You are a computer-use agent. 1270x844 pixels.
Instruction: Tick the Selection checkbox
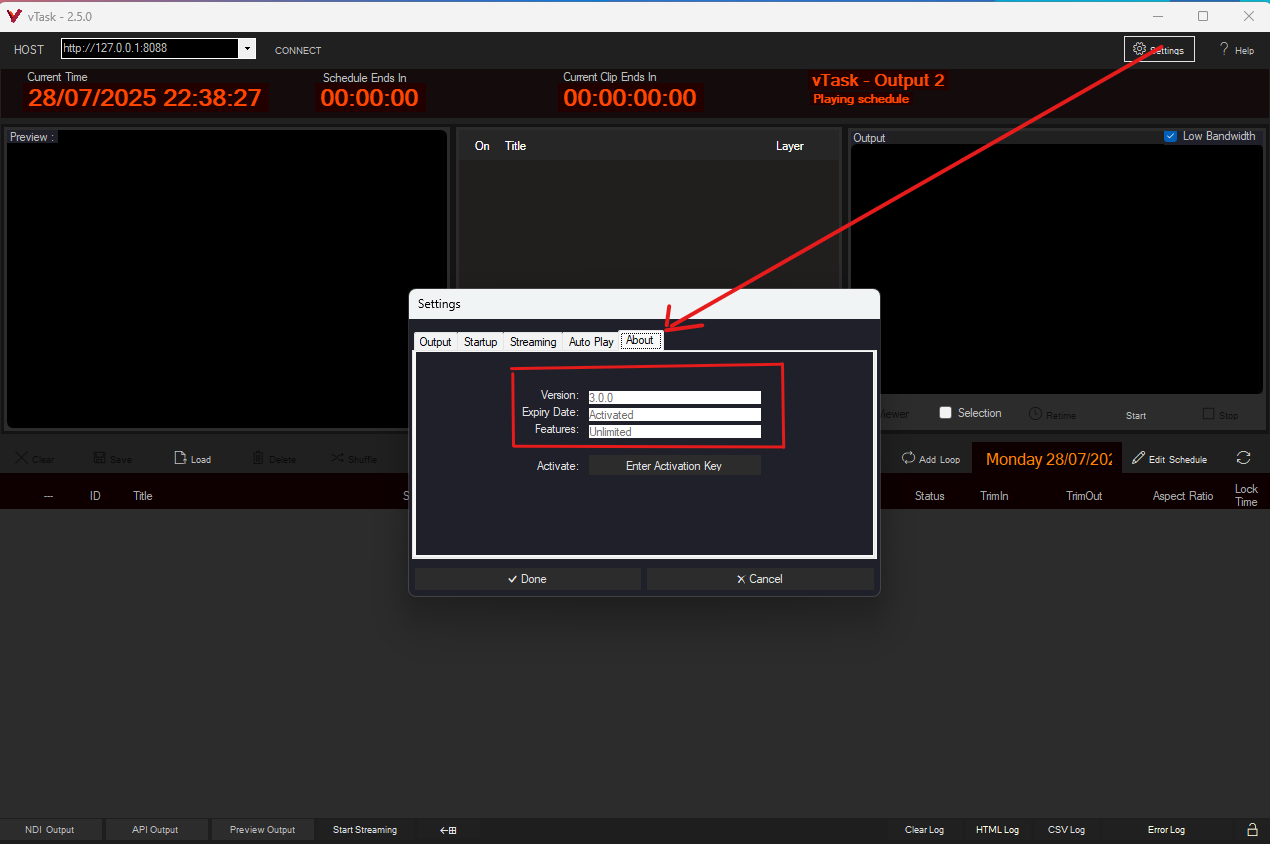click(x=945, y=413)
